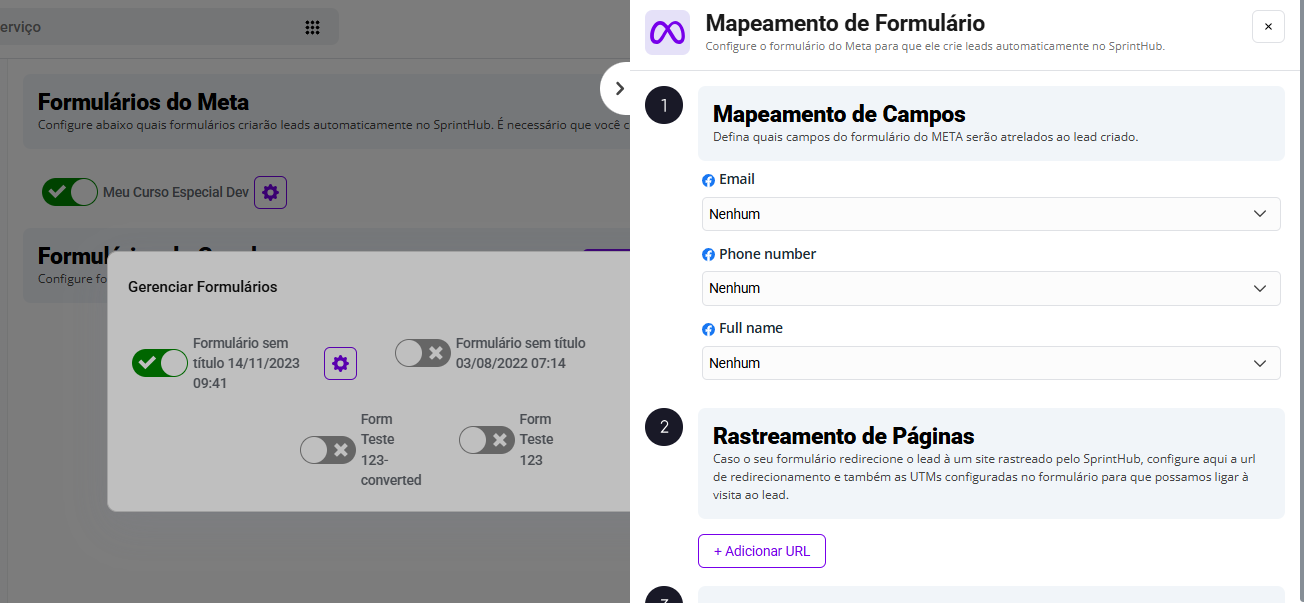Image resolution: width=1304 pixels, height=603 pixels.
Task: Open gear settings for Formulário sem título 14/11/2023
Action: 340,363
